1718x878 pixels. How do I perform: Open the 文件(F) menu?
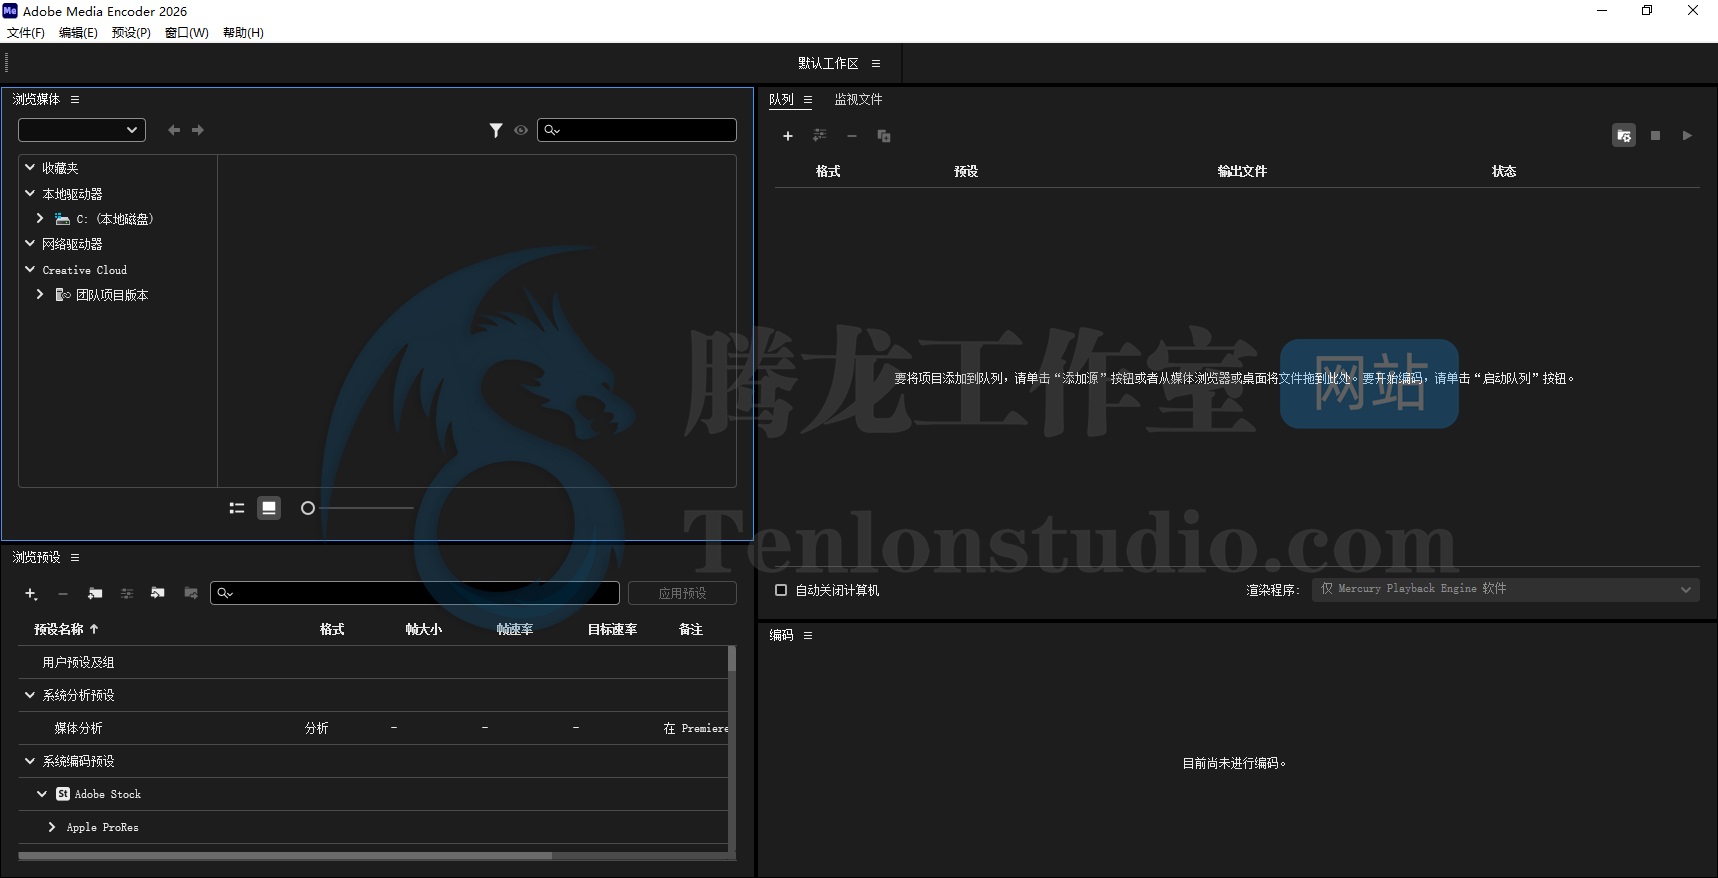coord(26,33)
